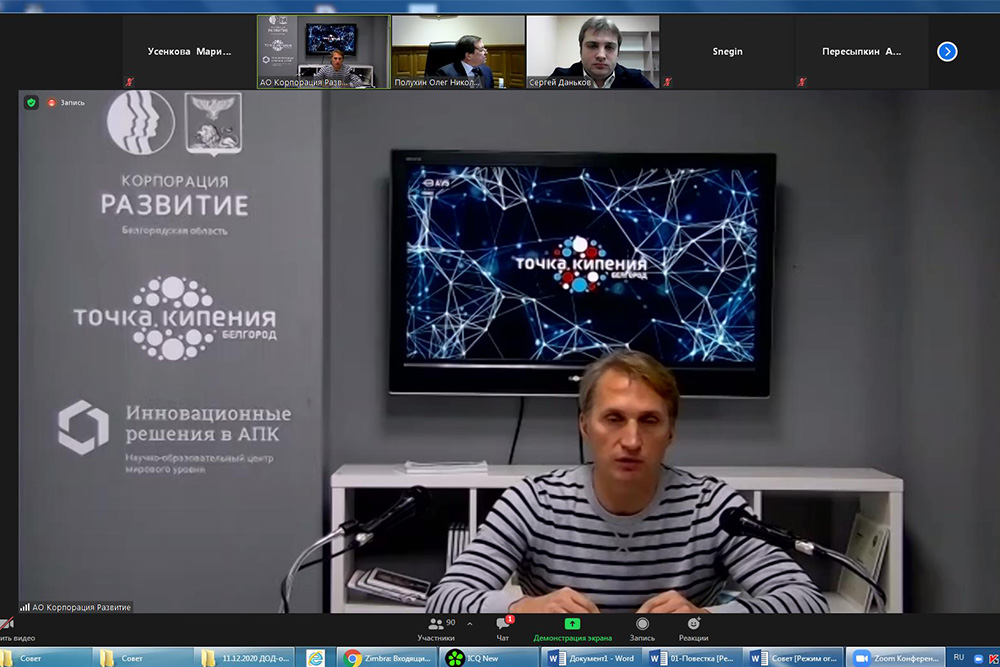Click muted microphone icon on Усенкова tile

(x=129, y=82)
